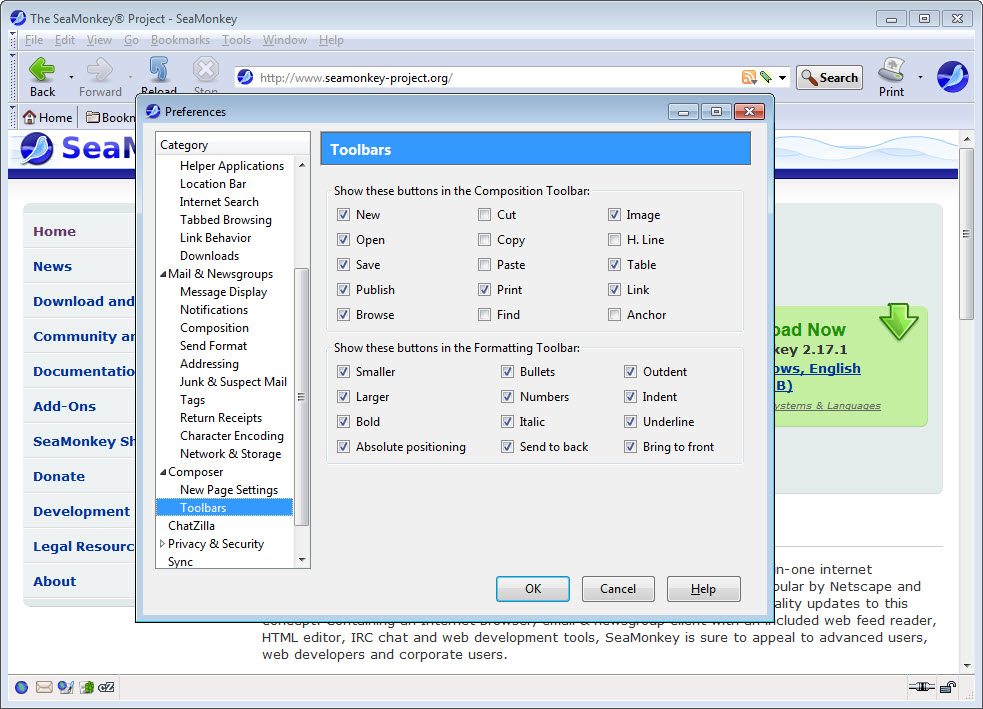Collapse the Mail & Newsgroups category

click(163, 274)
